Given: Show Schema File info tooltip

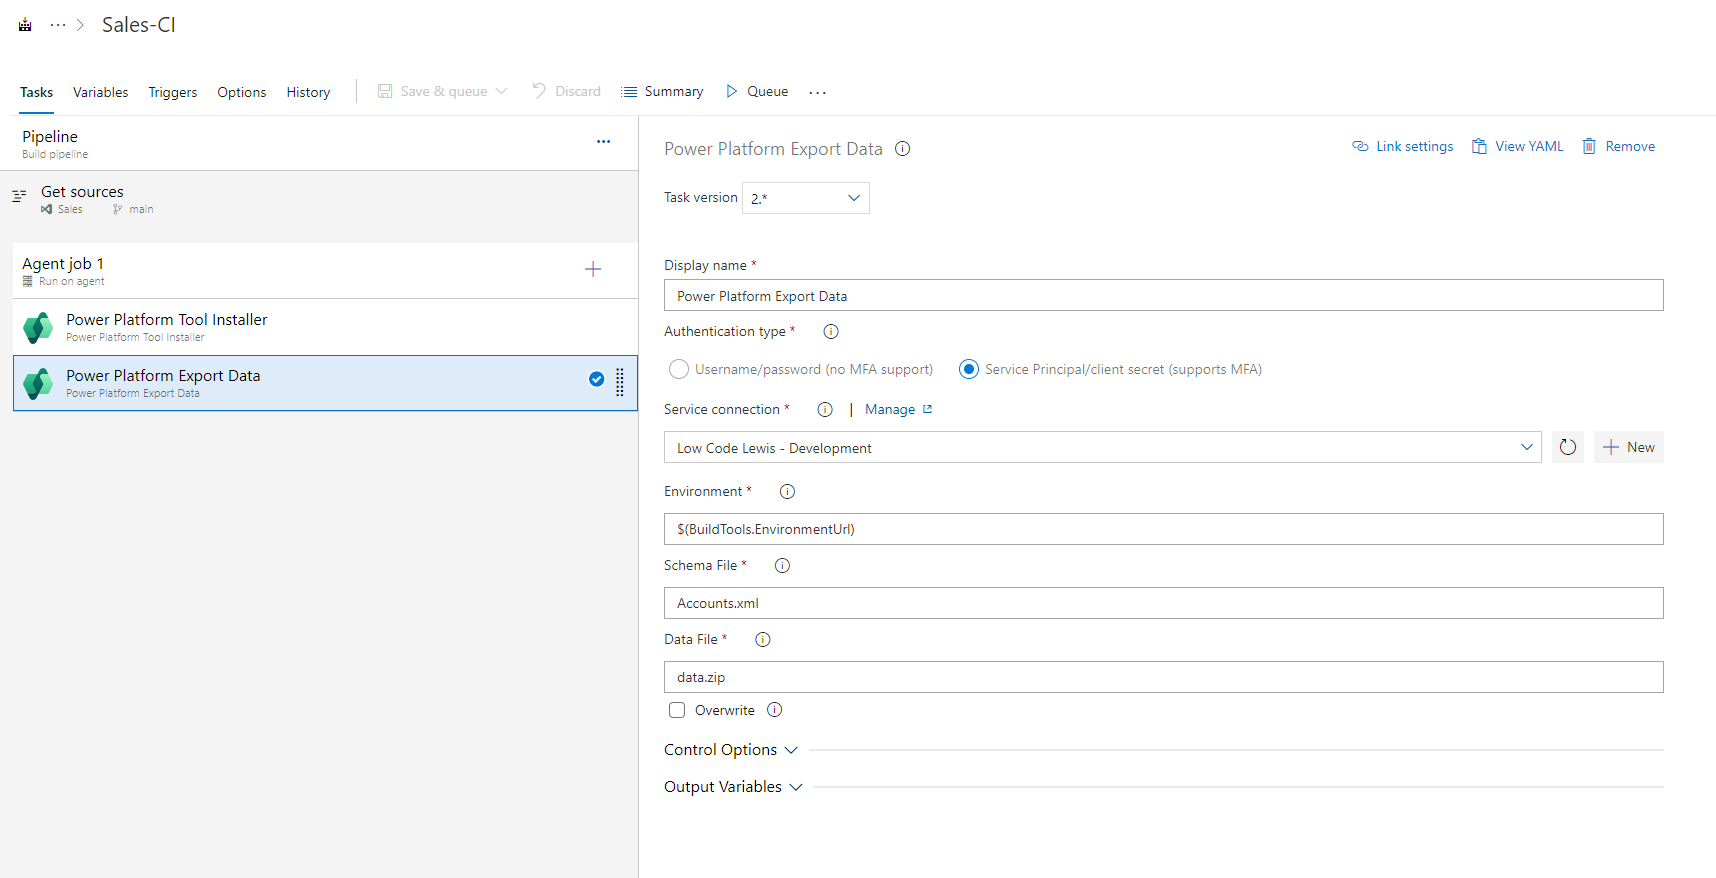Looking at the screenshot, I should tap(782, 566).
